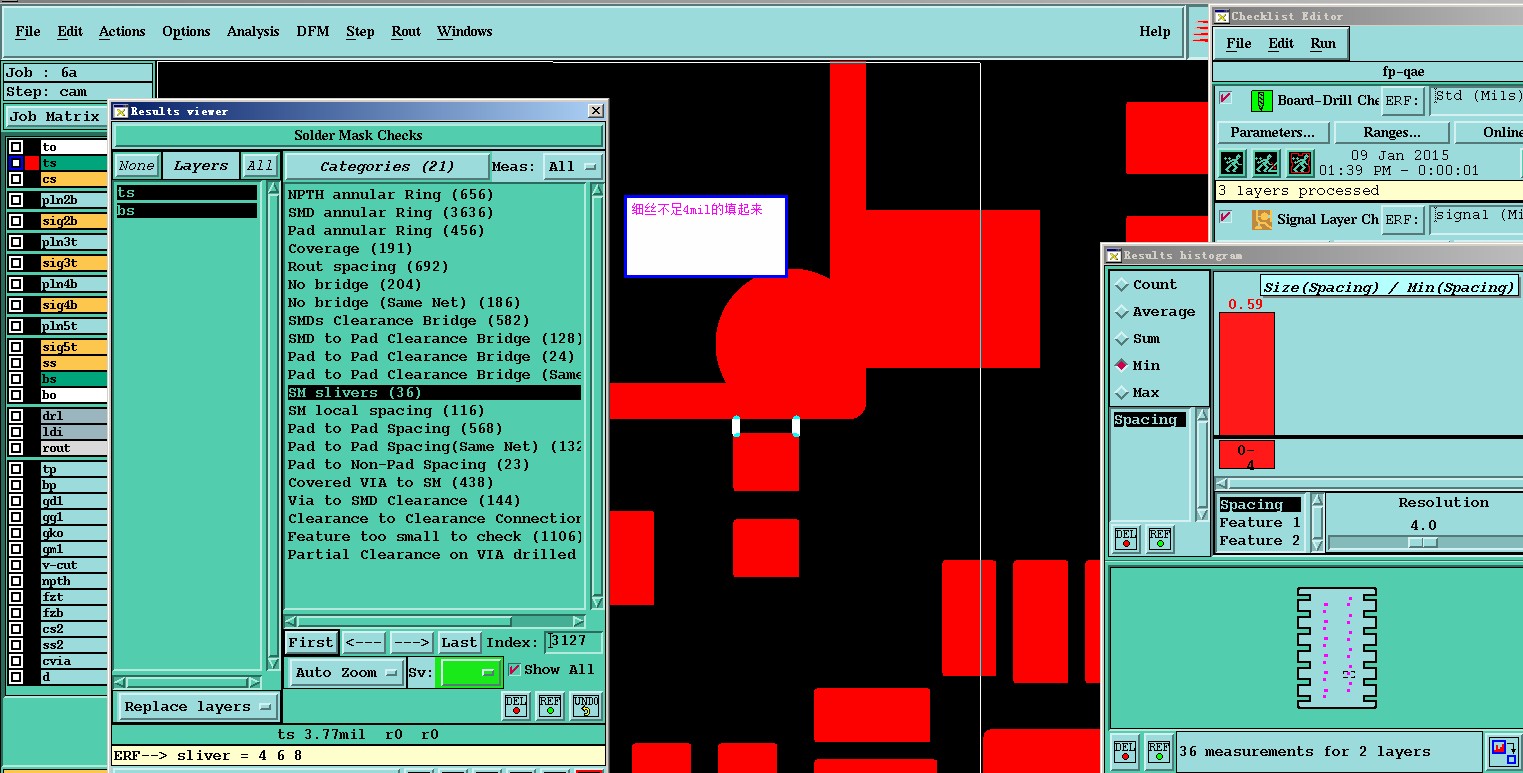Uncheck the Show All checkbox
The width and height of the screenshot is (1523, 773).
tap(514, 669)
